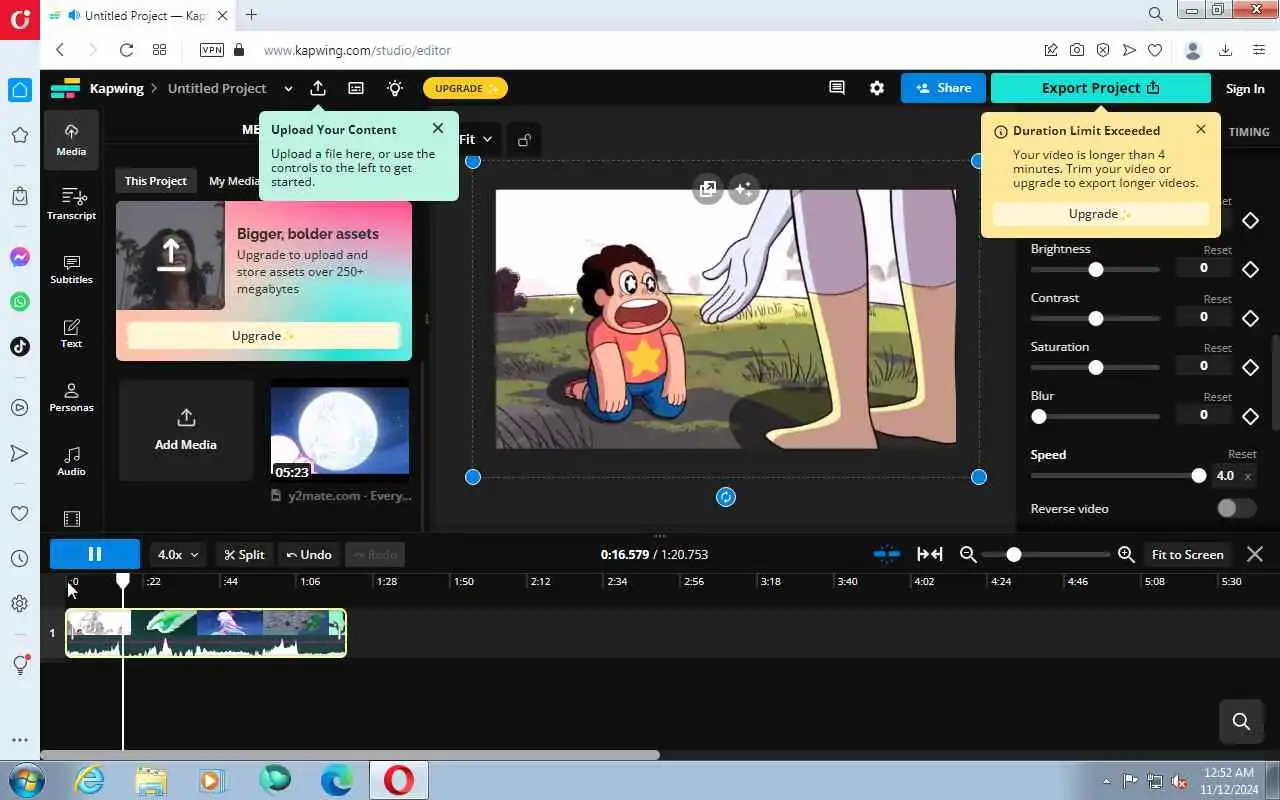Click the duplicate layer icon above the canvas
The width and height of the screenshot is (1280, 800).
(x=708, y=189)
